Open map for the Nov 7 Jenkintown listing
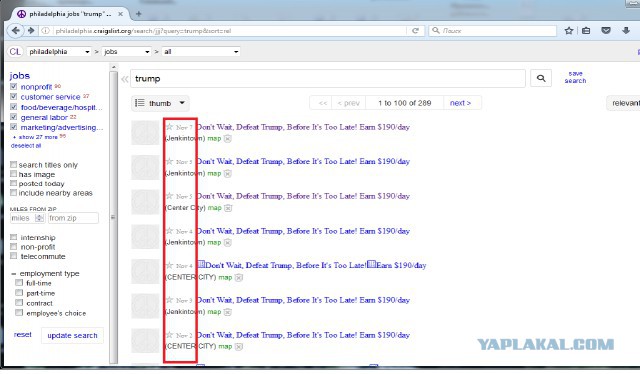 click(x=214, y=139)
